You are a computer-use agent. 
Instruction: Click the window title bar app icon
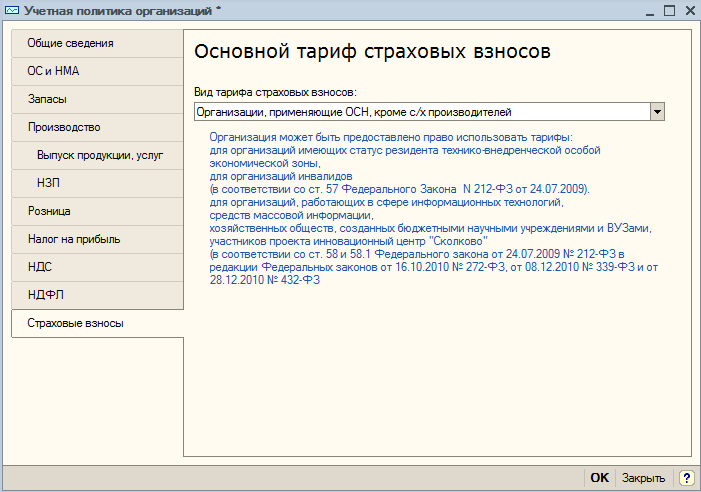[x=12, y=10]
